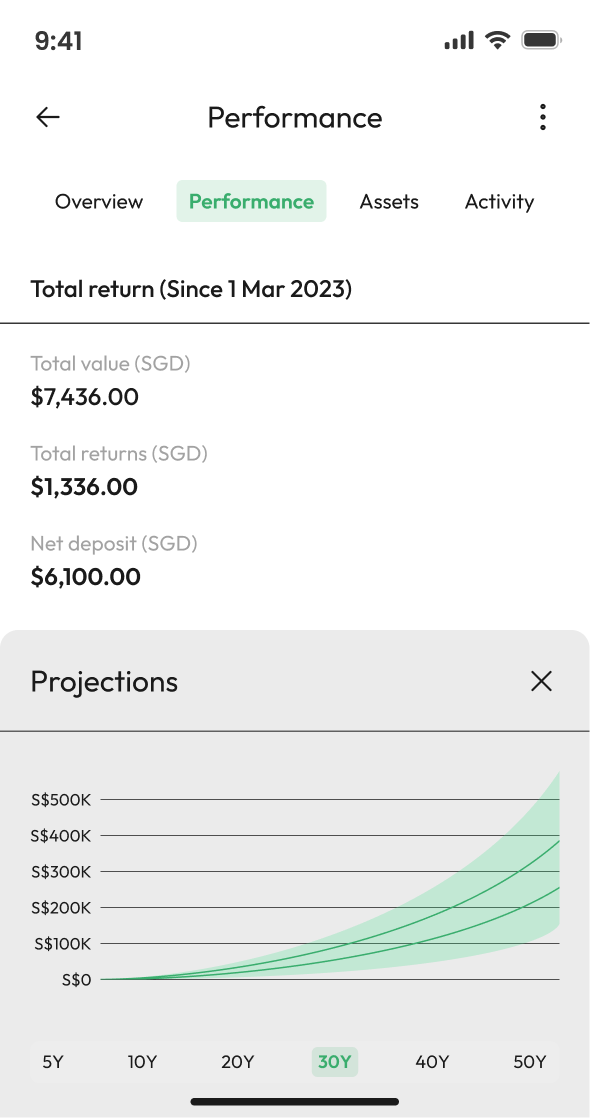Image resolution: width=590 pixels, height=1118 pixels.
Task: Pick the 20Y projection range
Action: tap(238, 1062)
